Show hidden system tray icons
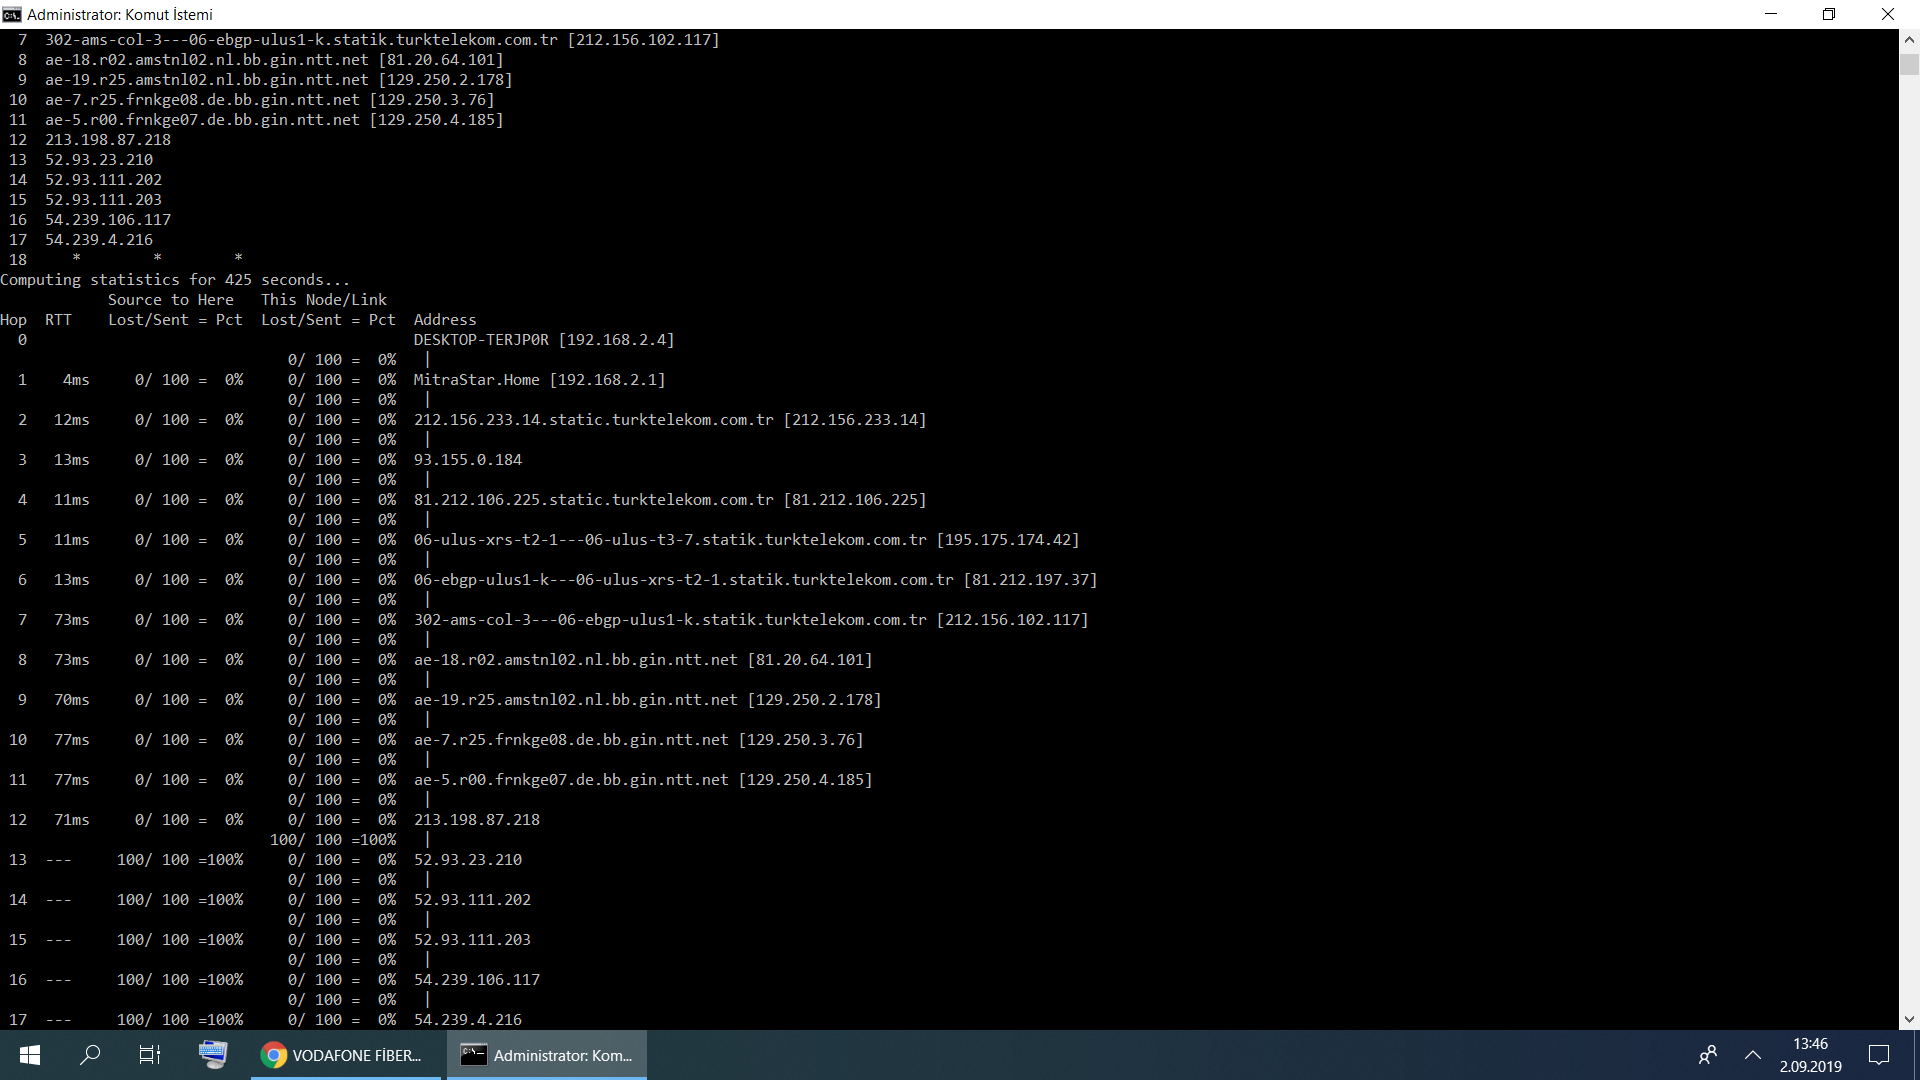The height and width of the screenshot is (1080, 1920). point(1753,1055)
